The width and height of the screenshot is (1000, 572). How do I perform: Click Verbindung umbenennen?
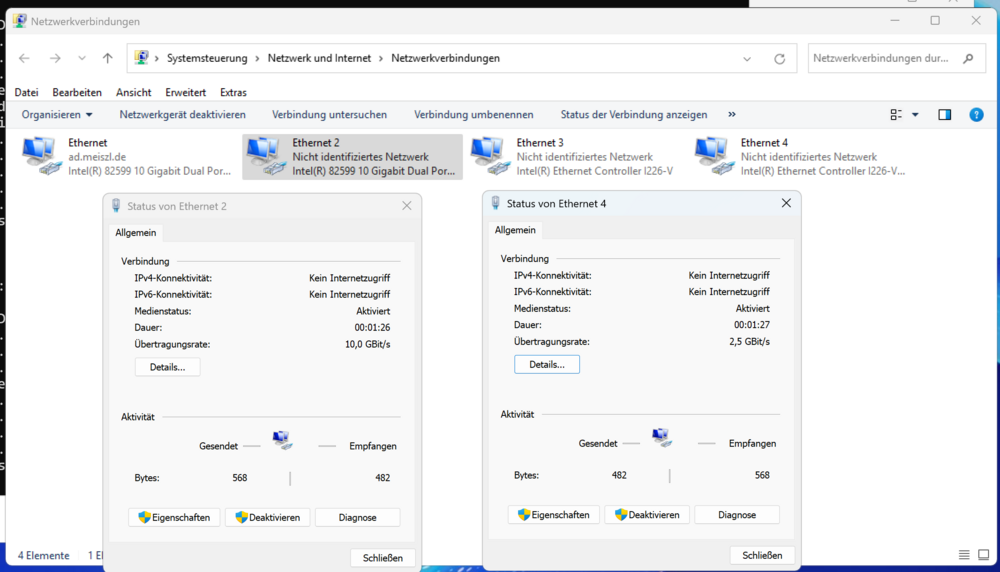pos(474,115)
